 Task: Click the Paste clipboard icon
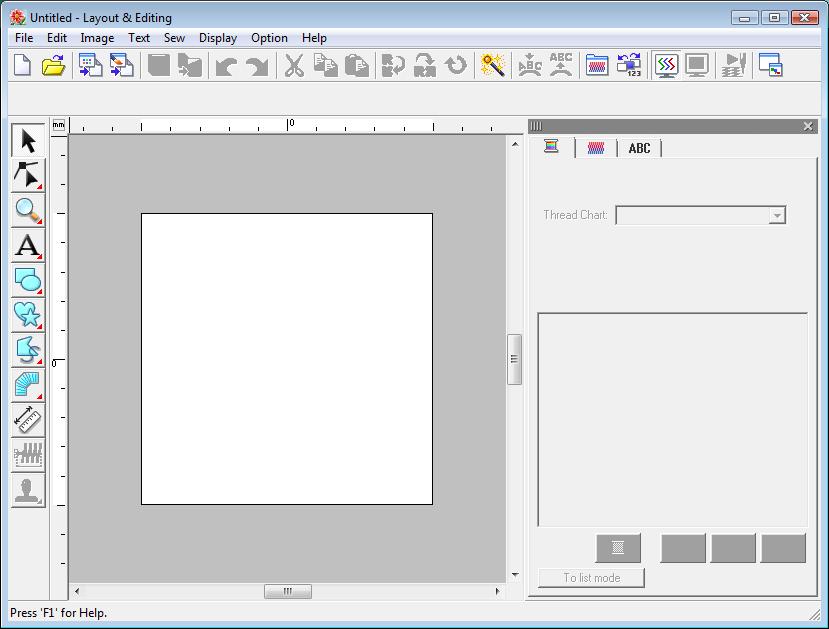(x=357, y=65)
